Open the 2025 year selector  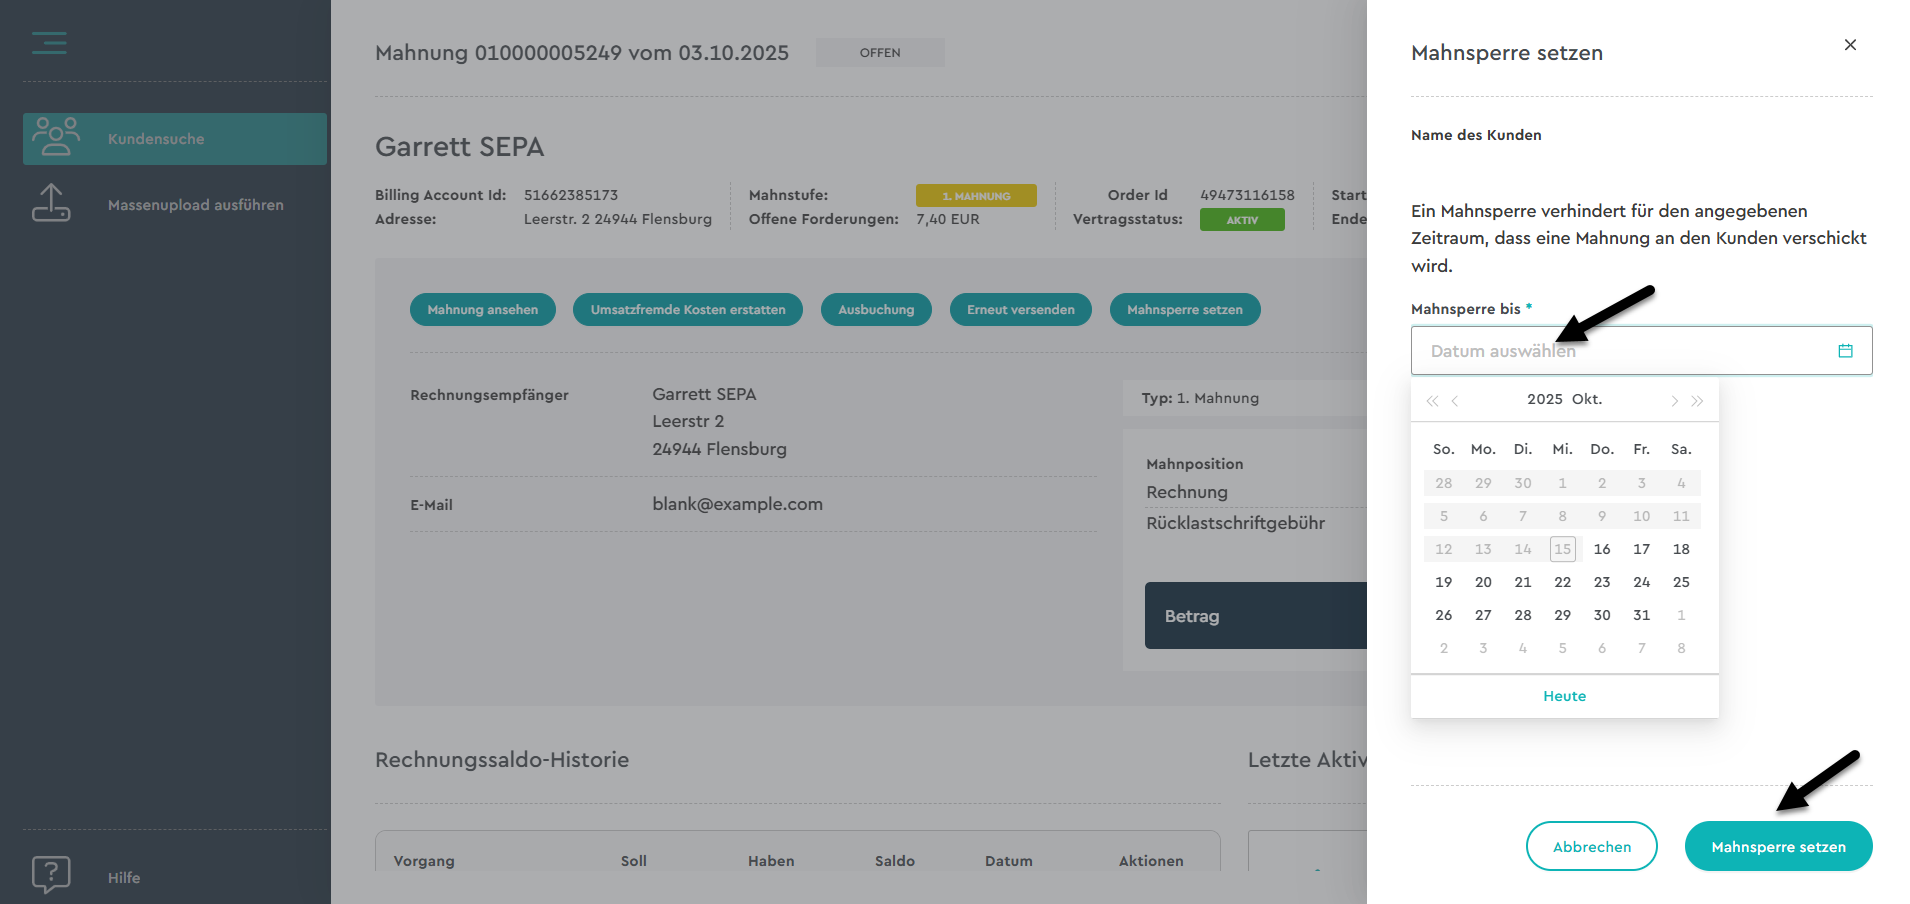(1544, 399)
